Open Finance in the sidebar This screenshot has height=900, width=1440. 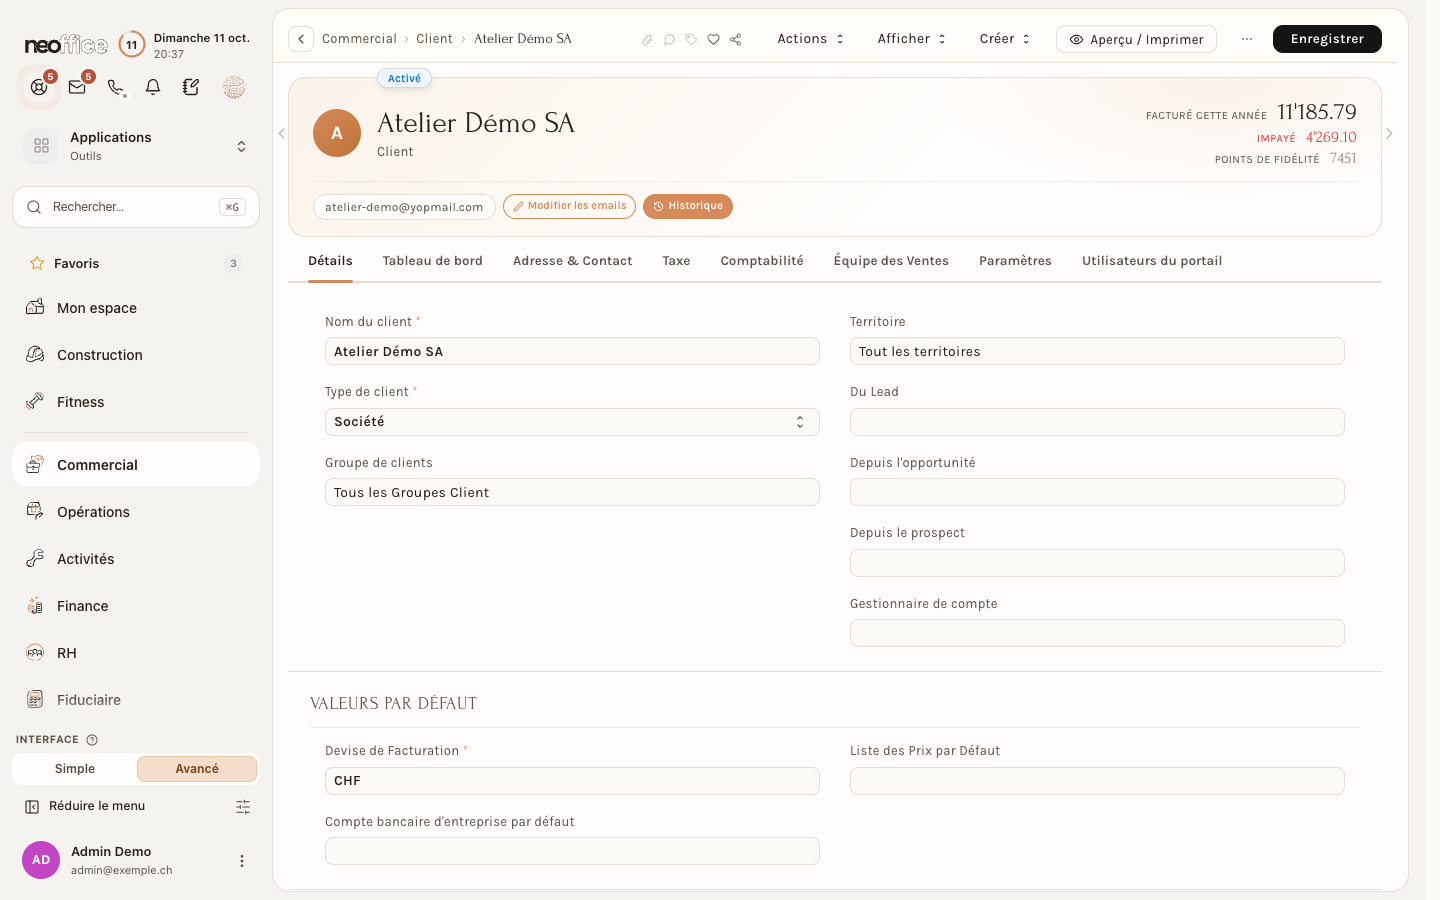tap(136, 606)
